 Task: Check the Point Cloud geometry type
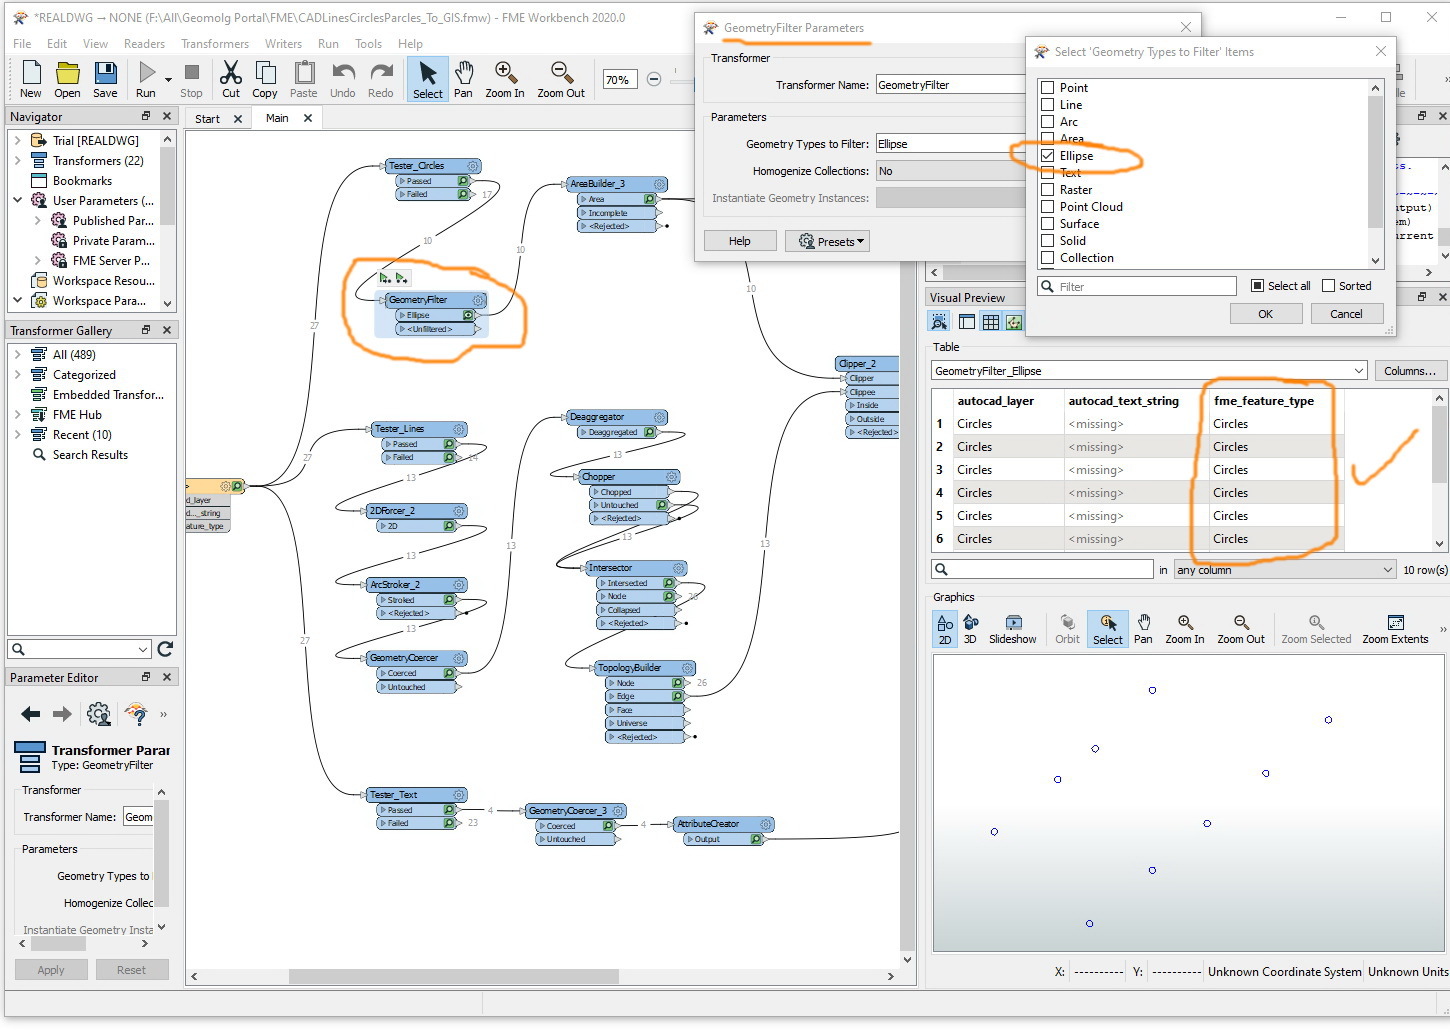pos(1048,207)
